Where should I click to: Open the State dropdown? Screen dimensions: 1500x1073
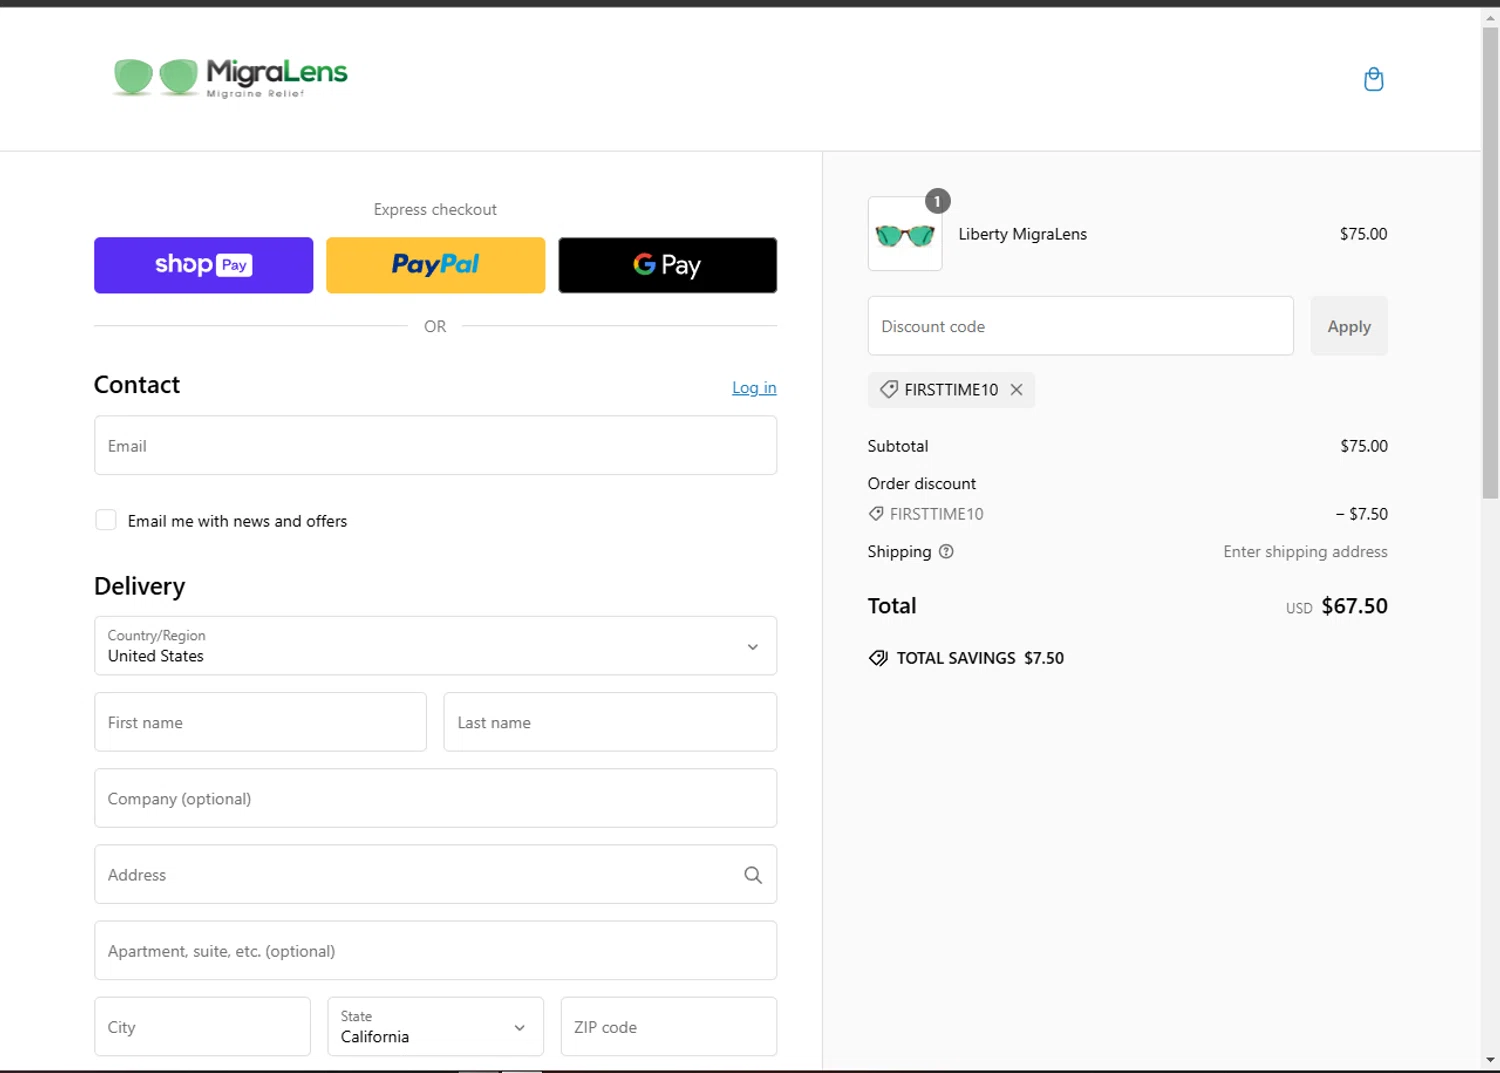click(435, 1026)
